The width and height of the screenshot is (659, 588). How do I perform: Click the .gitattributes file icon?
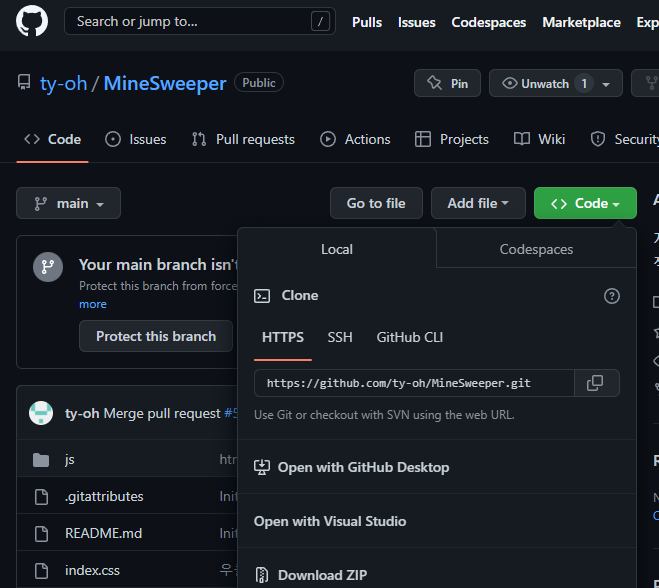41,497
